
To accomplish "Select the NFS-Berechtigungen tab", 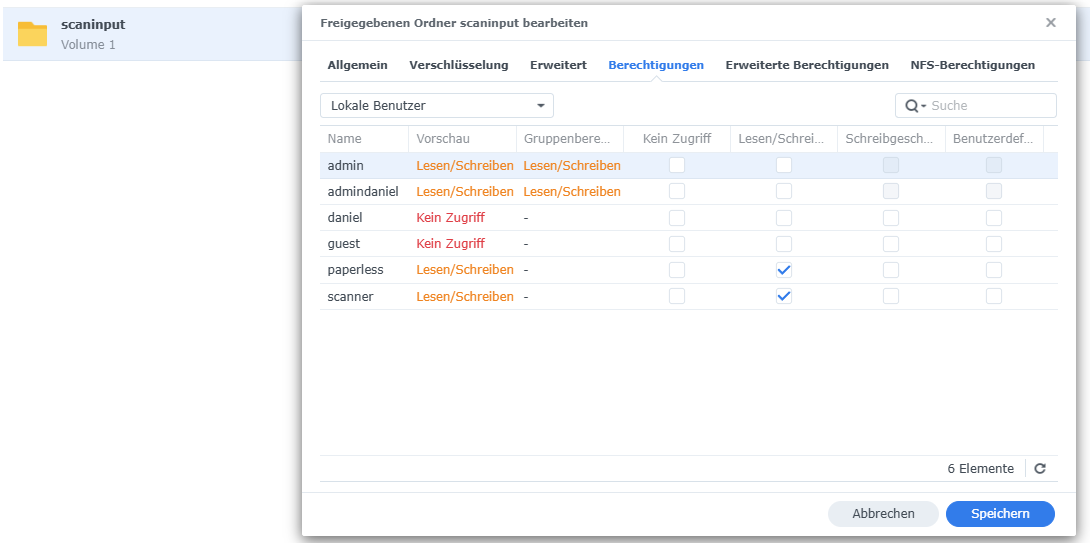I will pos(972,65).
